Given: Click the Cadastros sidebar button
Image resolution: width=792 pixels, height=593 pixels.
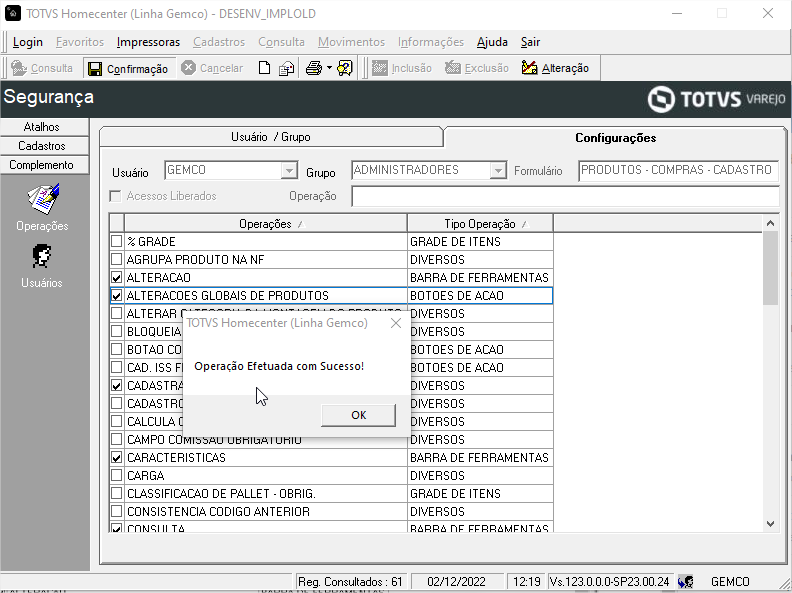Looking at the screenshot, I should click(x=42, y=146).
